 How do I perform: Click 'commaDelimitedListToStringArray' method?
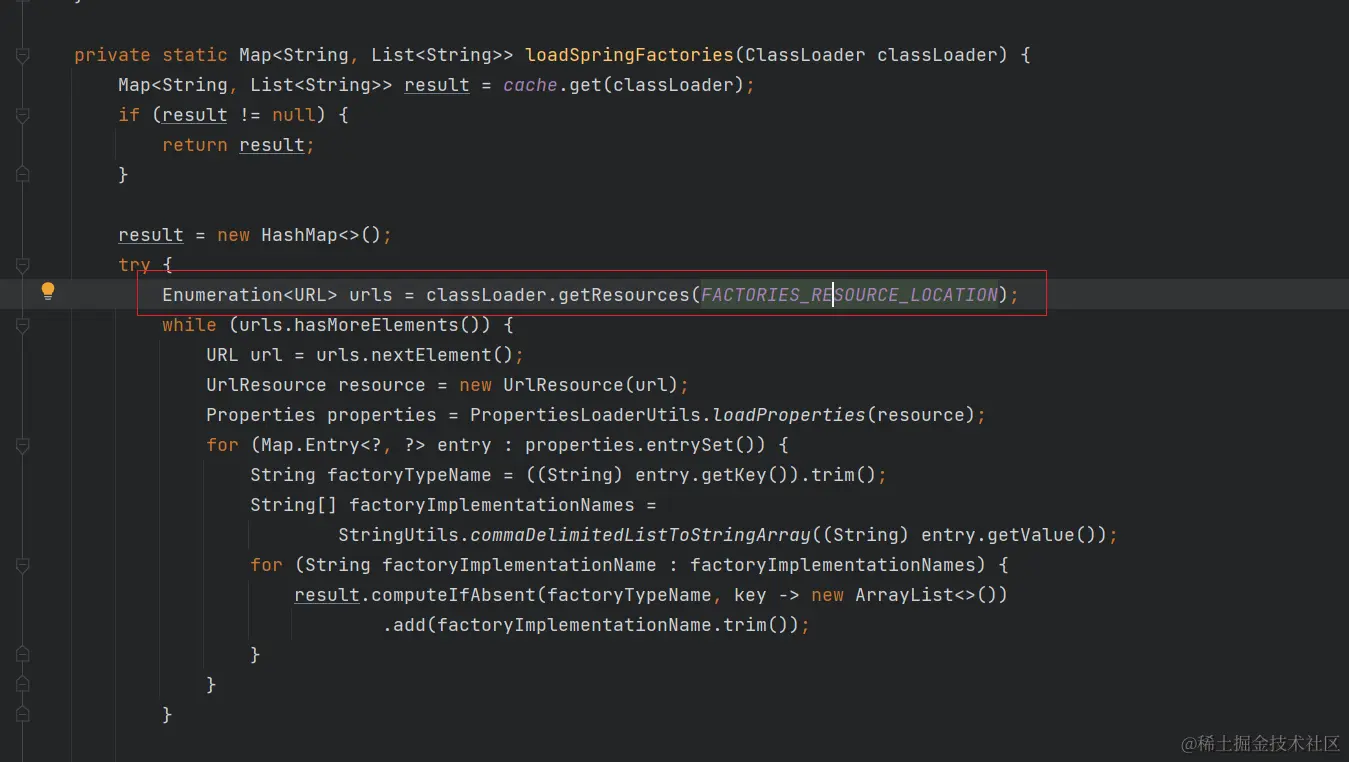(x=640, y=535)
